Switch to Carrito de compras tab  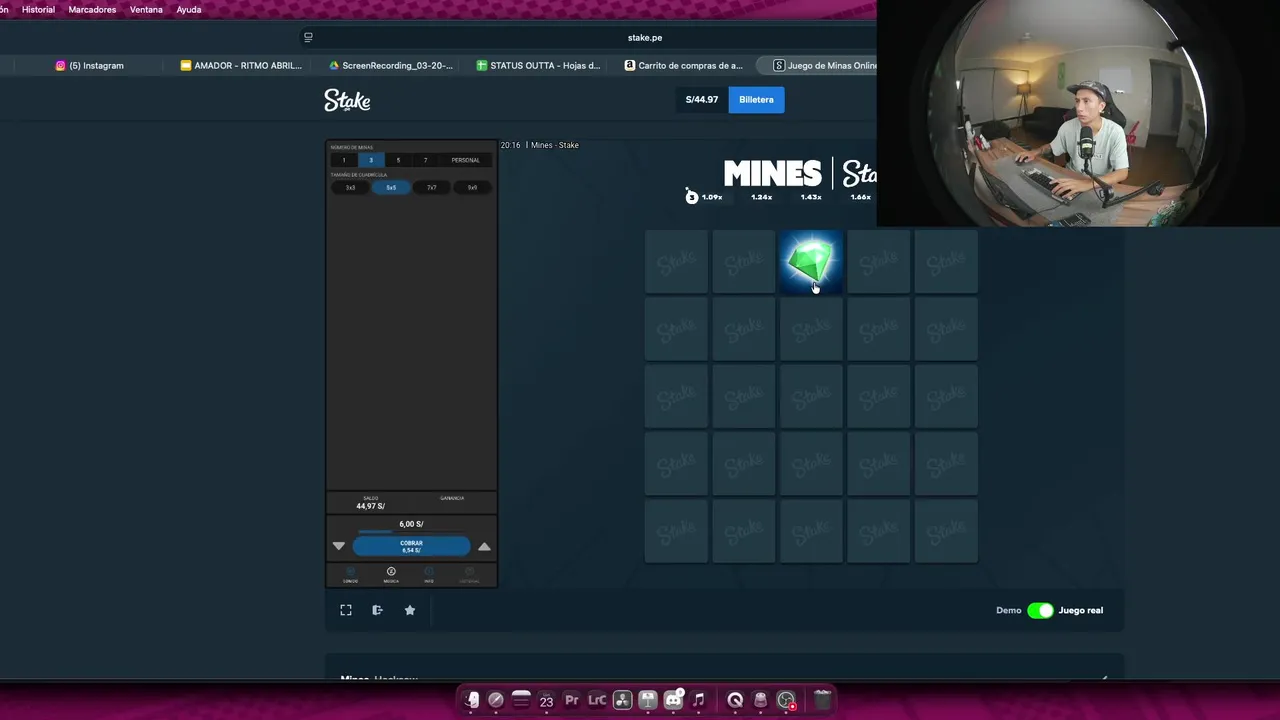click(684, 65)
